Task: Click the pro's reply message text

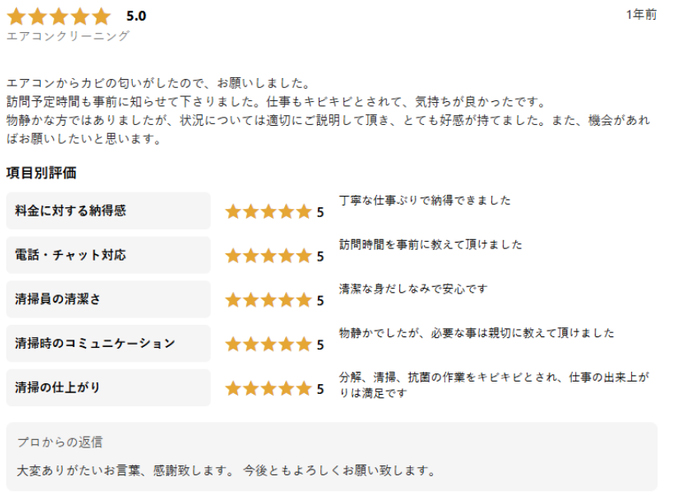Action: (x=227, y=470)
